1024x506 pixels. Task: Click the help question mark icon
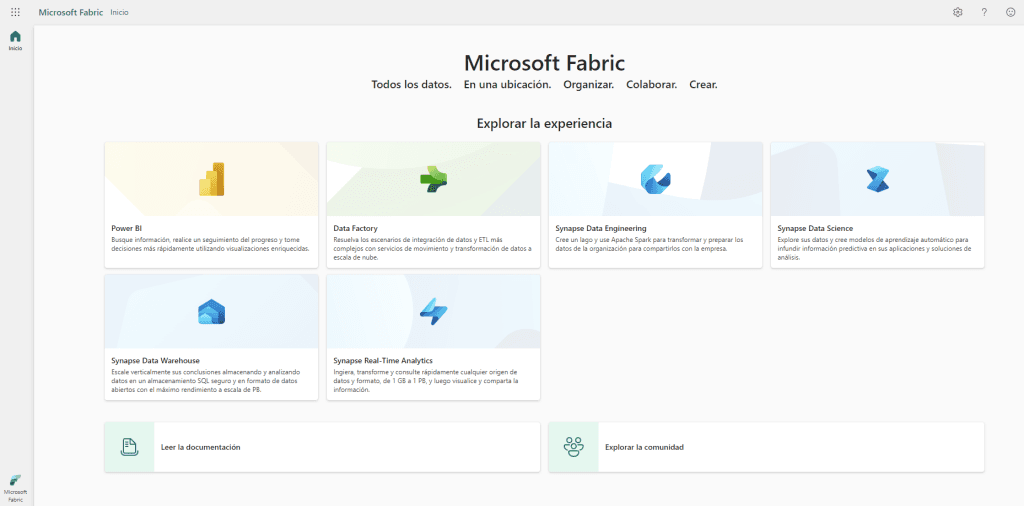coord(984,12)
